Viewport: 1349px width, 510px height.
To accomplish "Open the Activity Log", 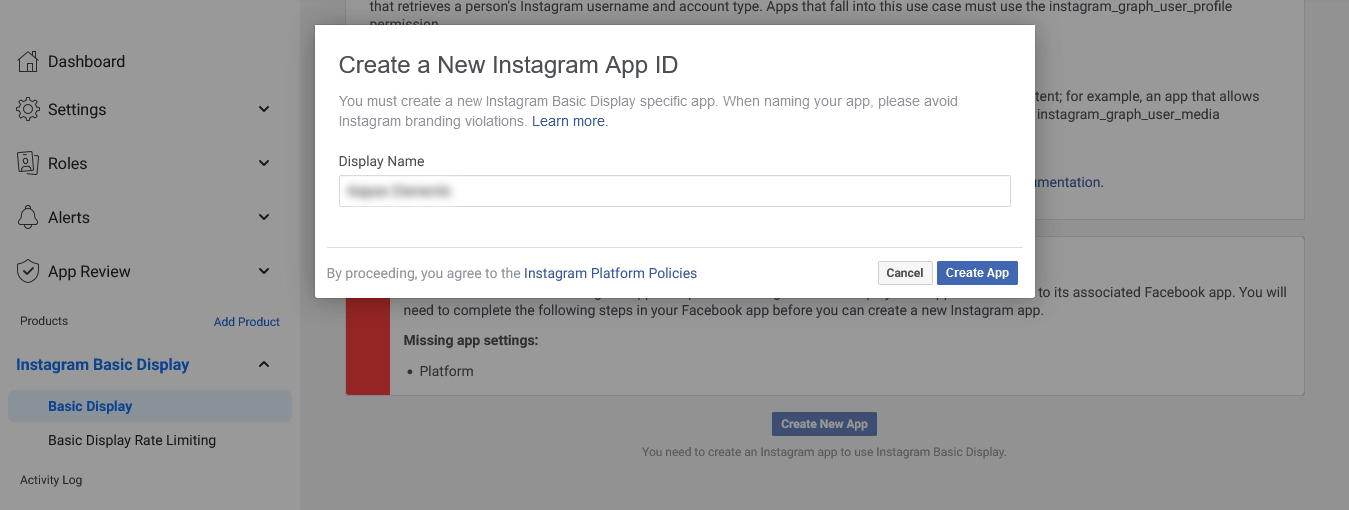I will [x=51, y=480].
